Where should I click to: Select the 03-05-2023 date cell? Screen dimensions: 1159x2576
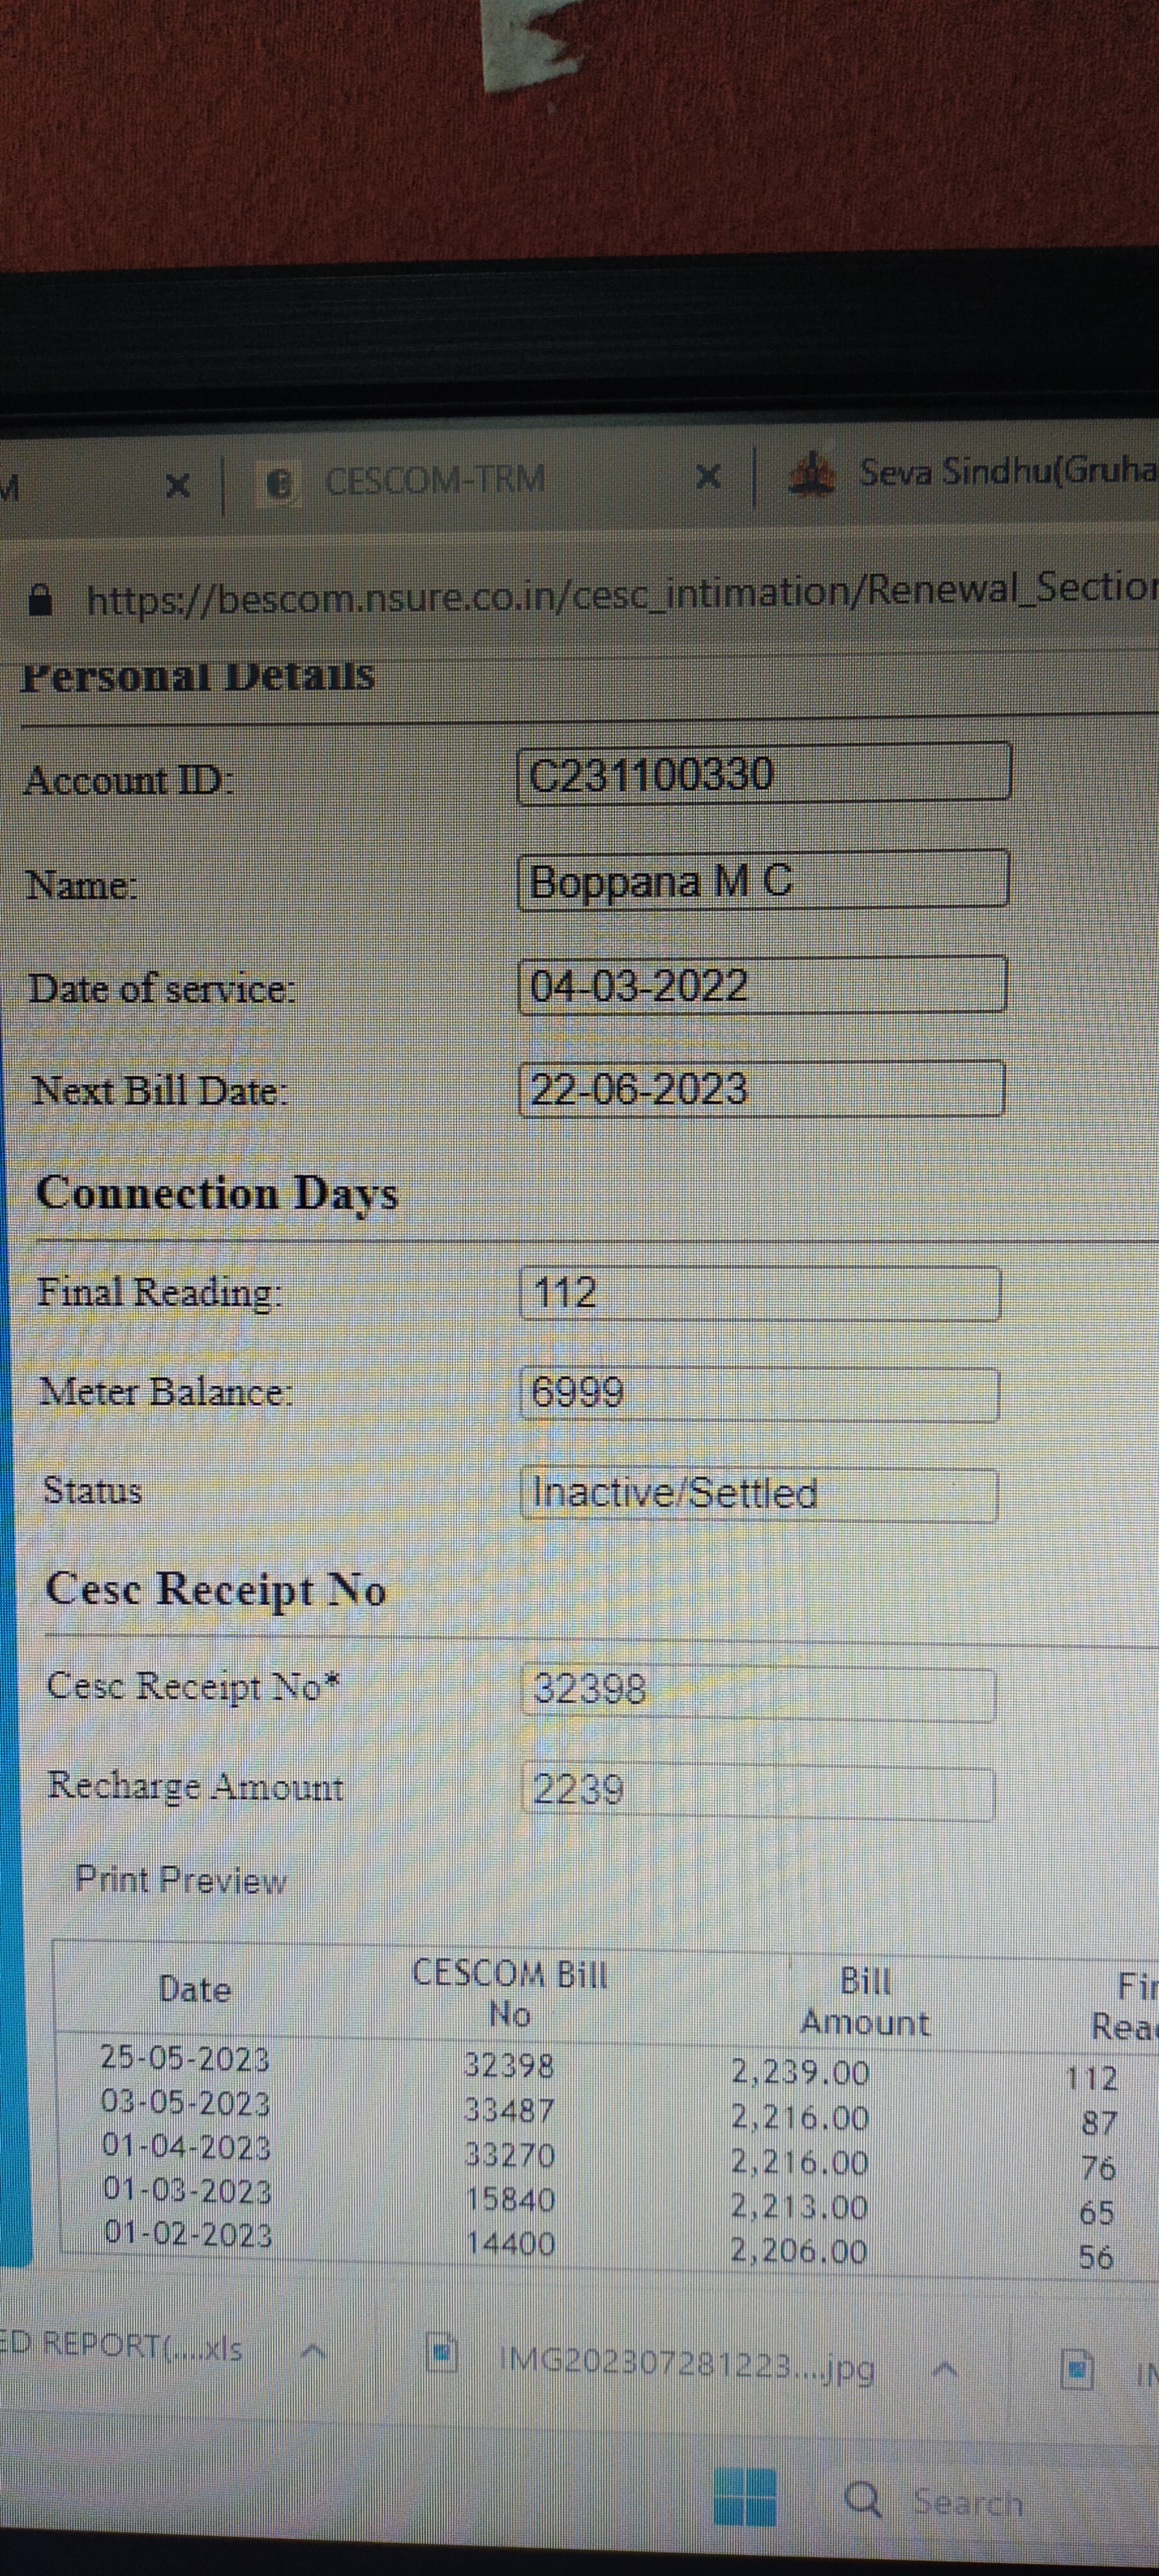tap(186, 2103)
